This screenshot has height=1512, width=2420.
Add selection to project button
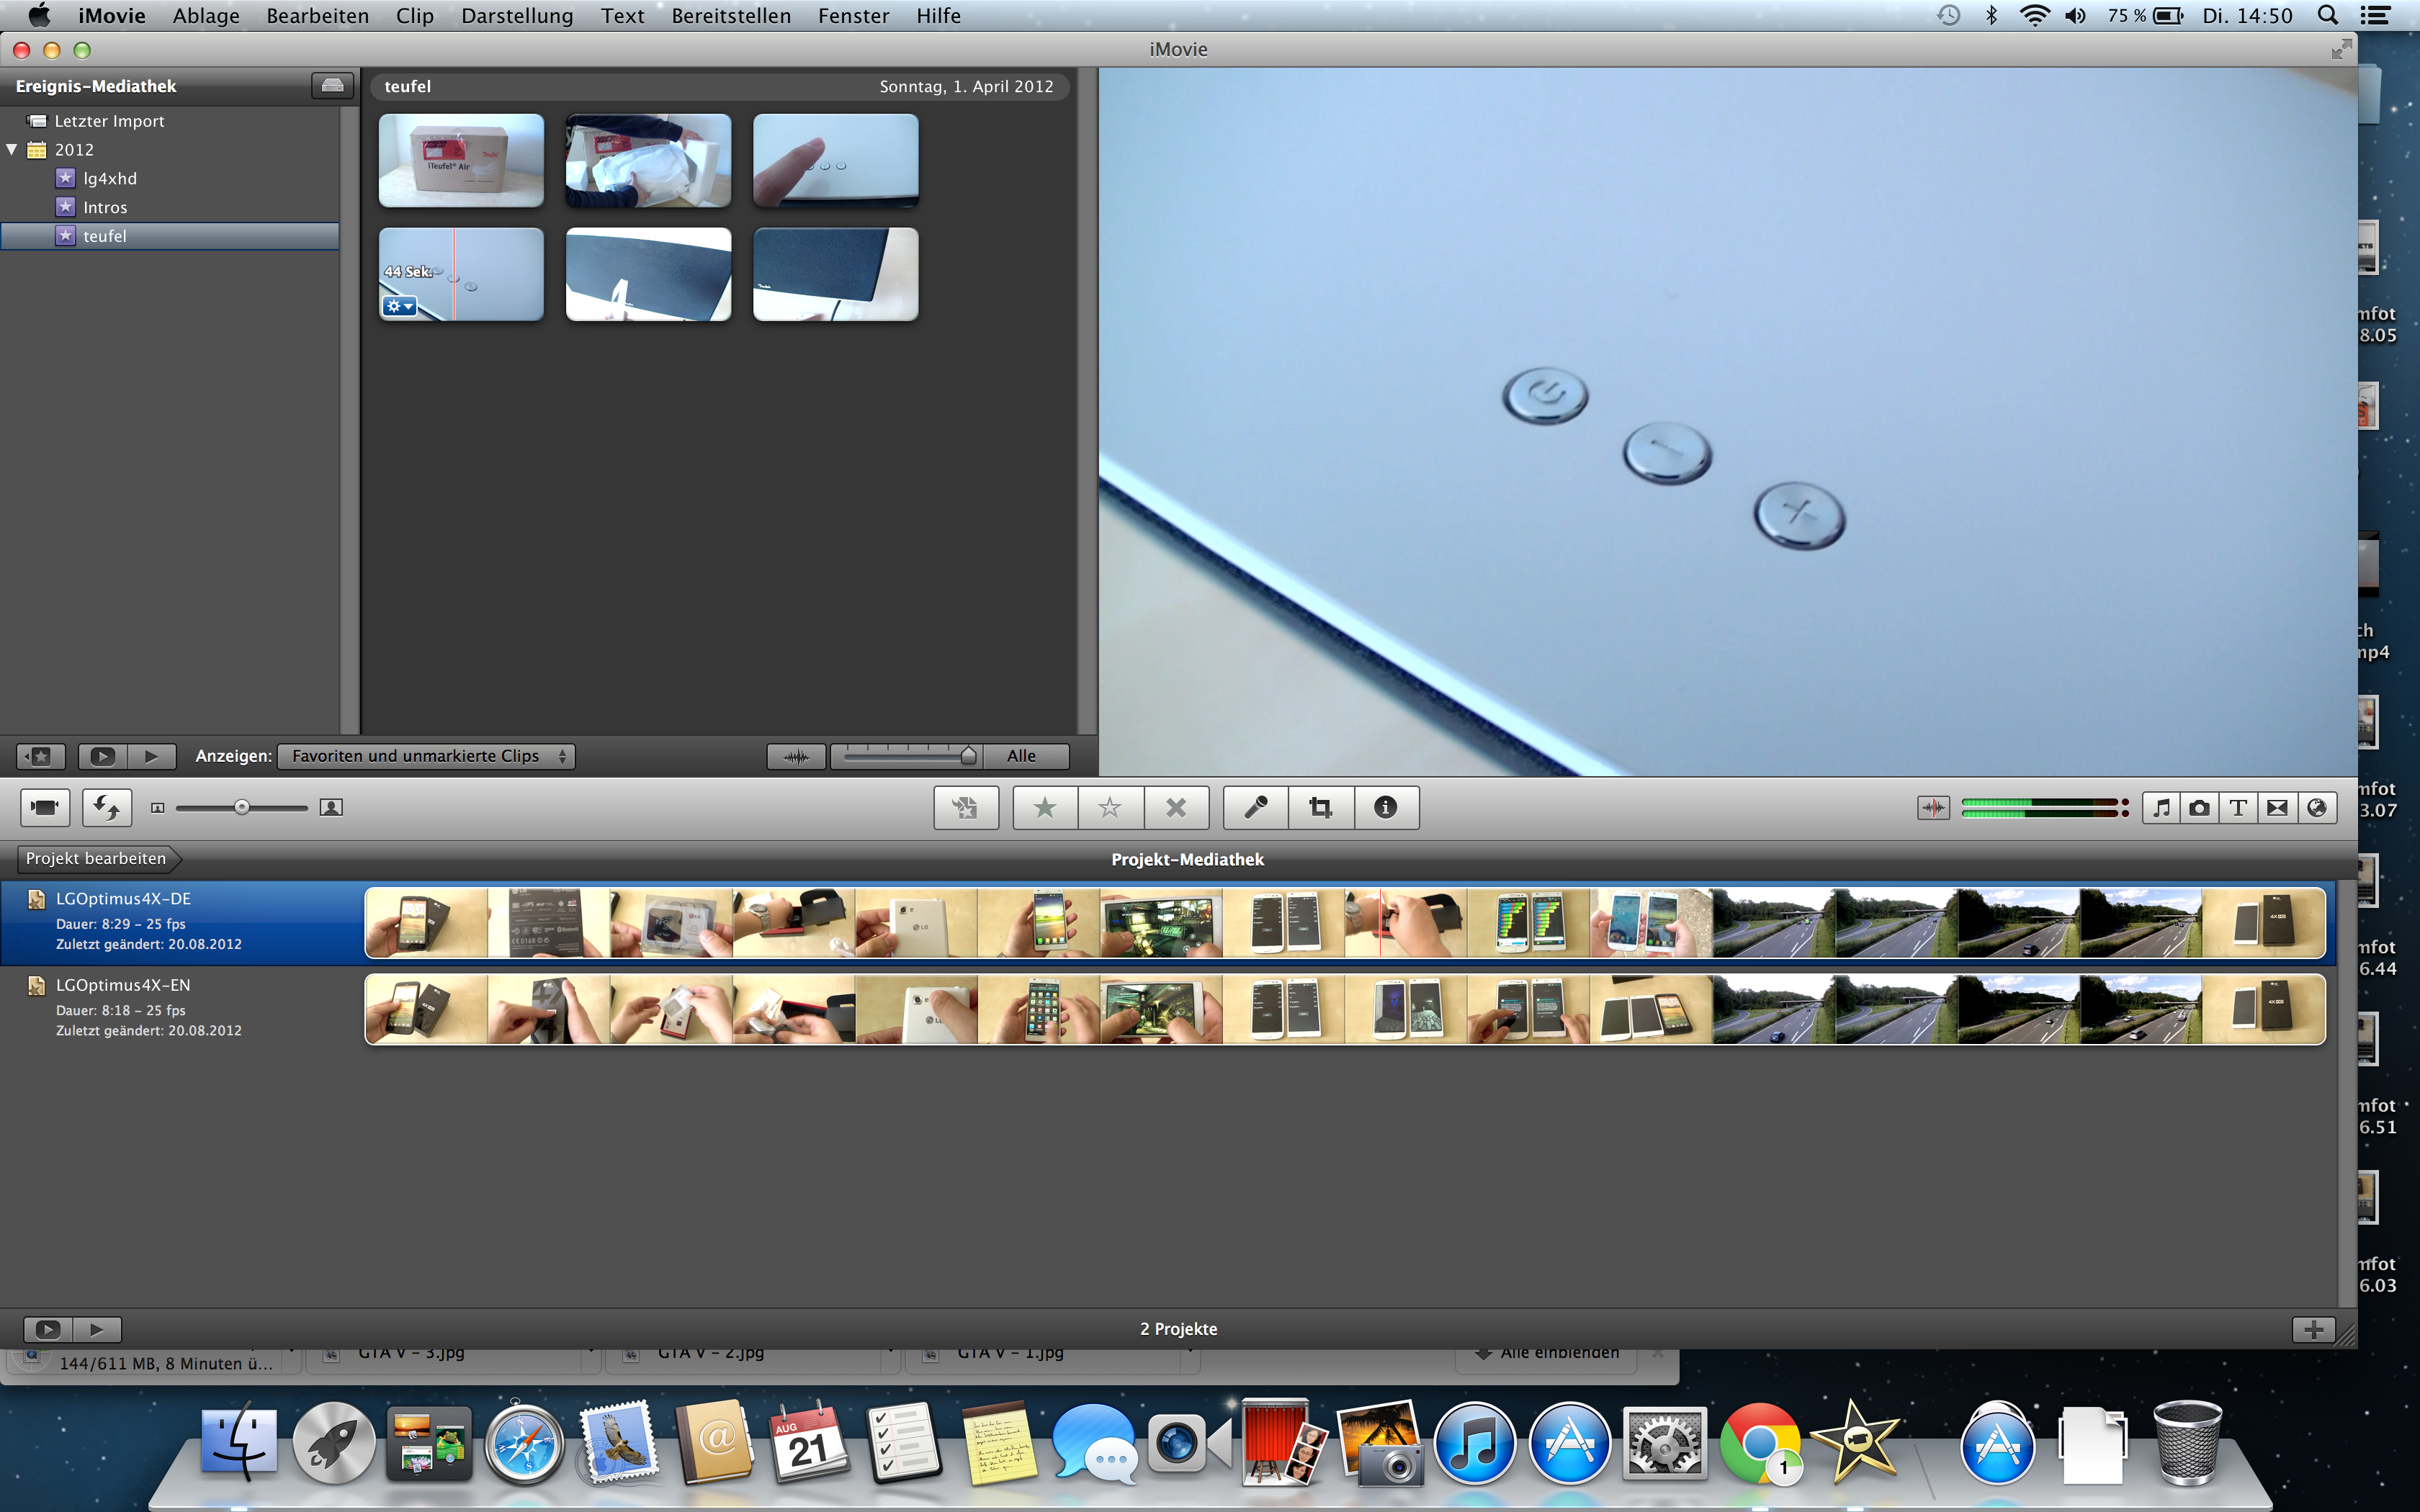pyautogui.click(x=966, y=807)
